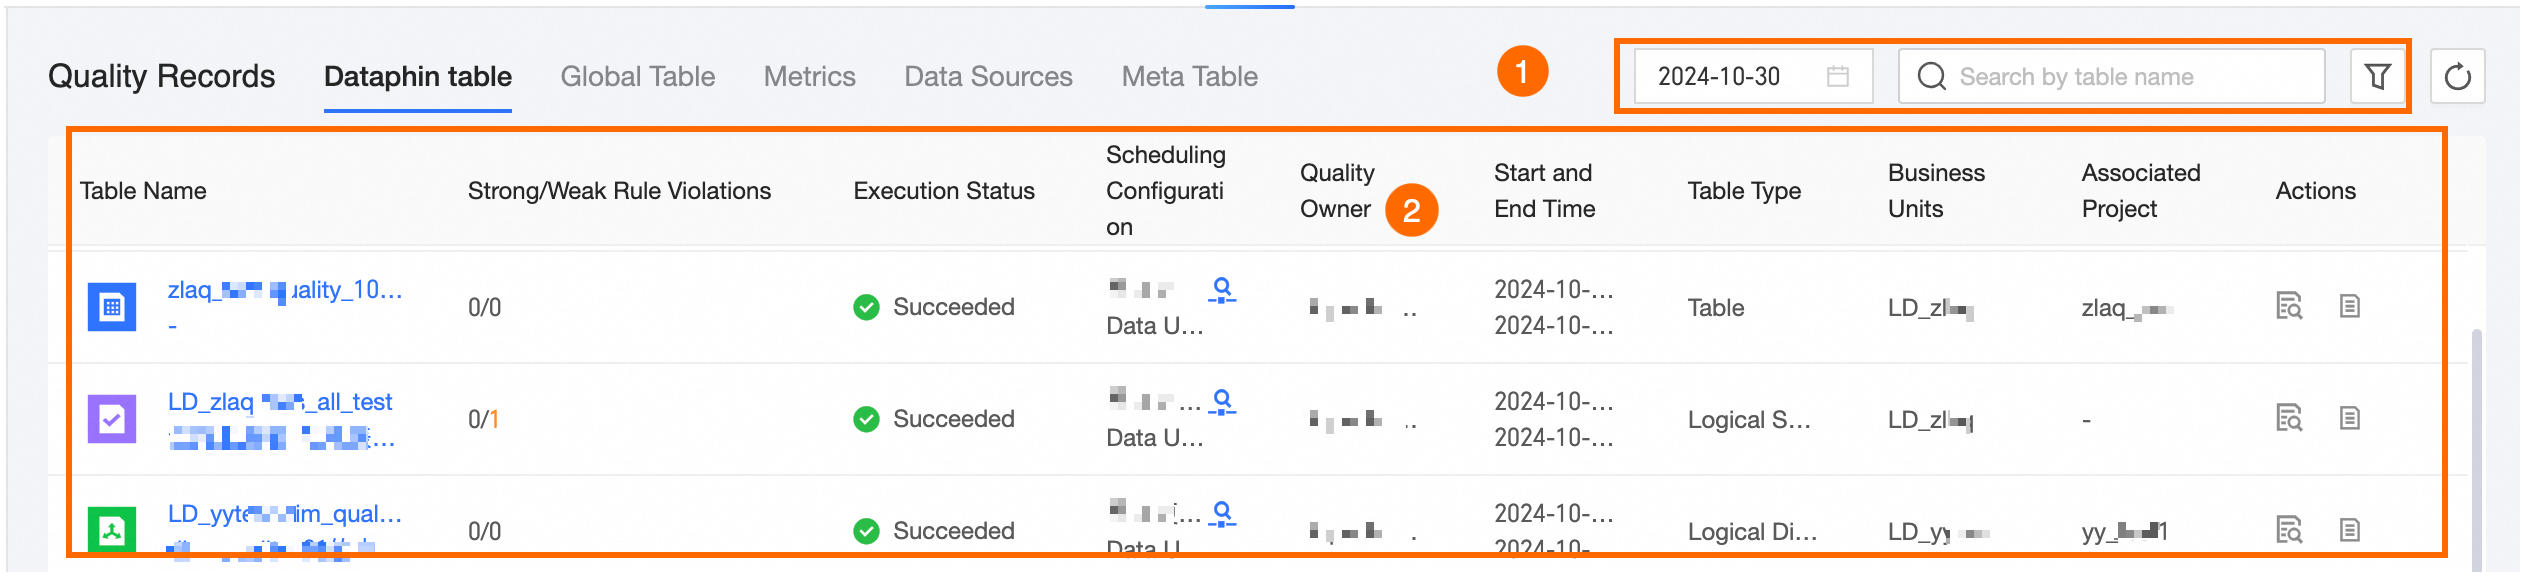Open log document icon for zlaq row
The image size is (2524, 576).
pyautogui.click(x=2350, y=306)
